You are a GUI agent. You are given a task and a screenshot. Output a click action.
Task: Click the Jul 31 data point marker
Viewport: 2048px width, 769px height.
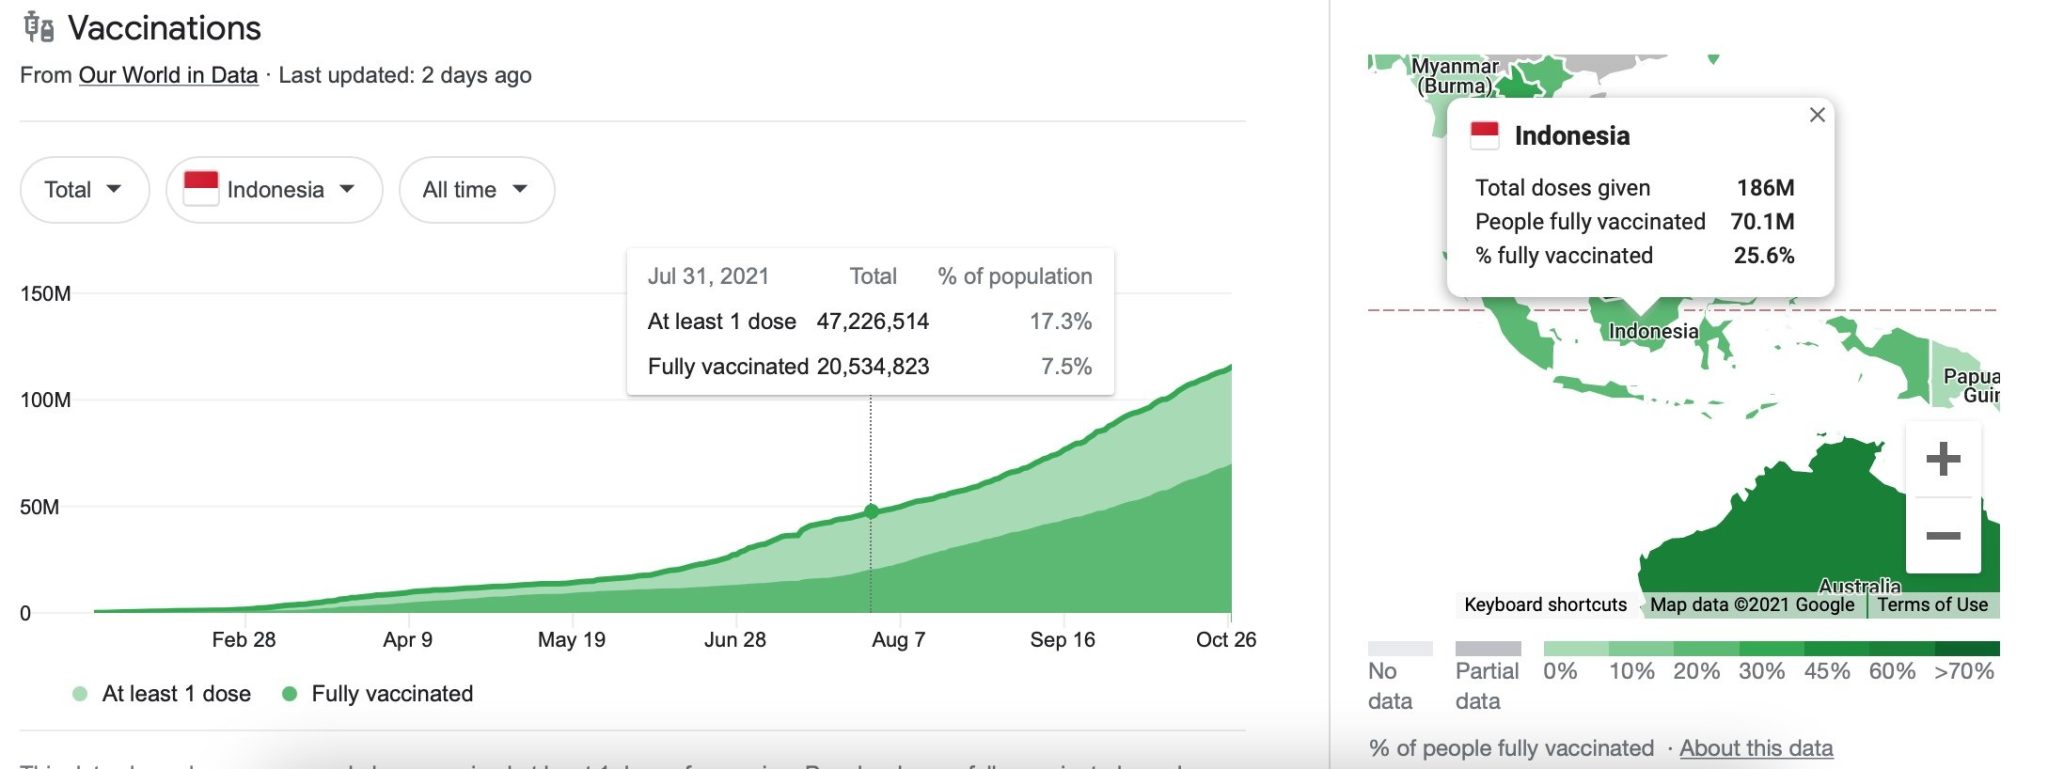(x=871, y=511)
